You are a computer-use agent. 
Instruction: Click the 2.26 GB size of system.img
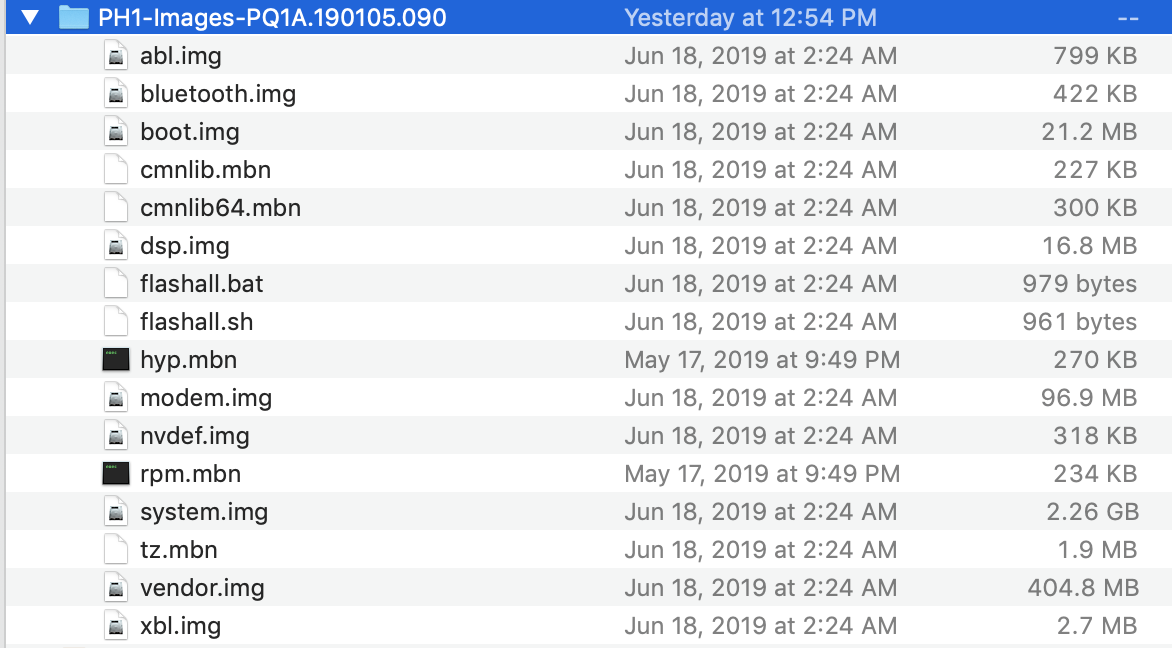[x=1092, y=512]
